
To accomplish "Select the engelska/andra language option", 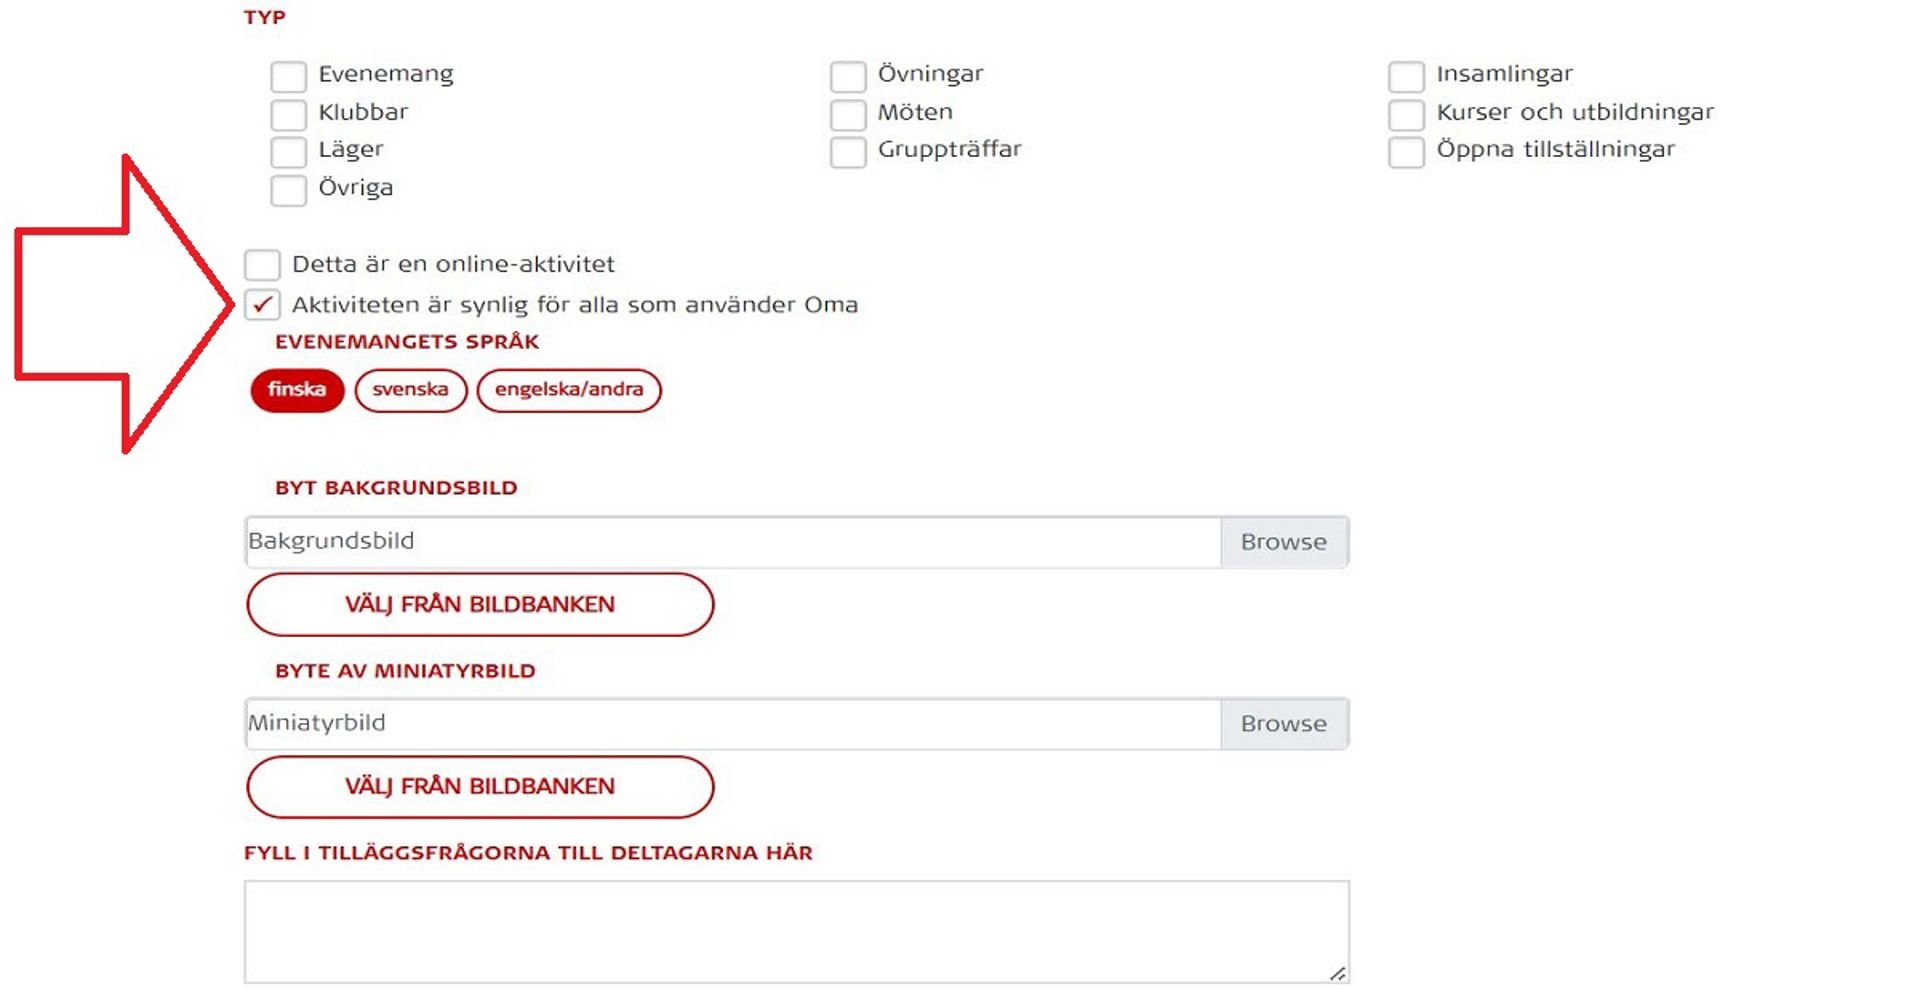I will pyautogui.click(x=569, y=390).
